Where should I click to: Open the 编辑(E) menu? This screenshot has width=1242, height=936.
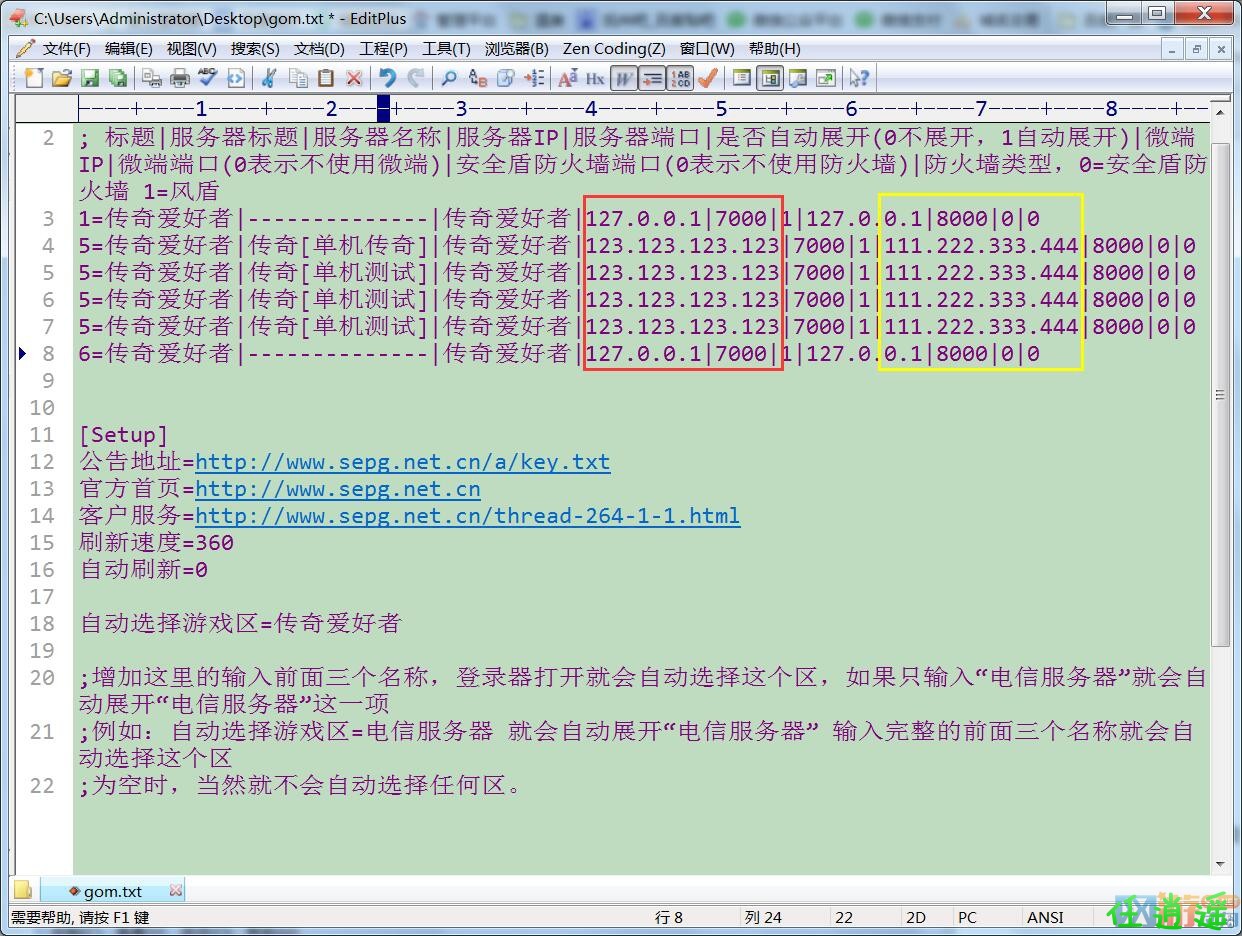[129, 48]
